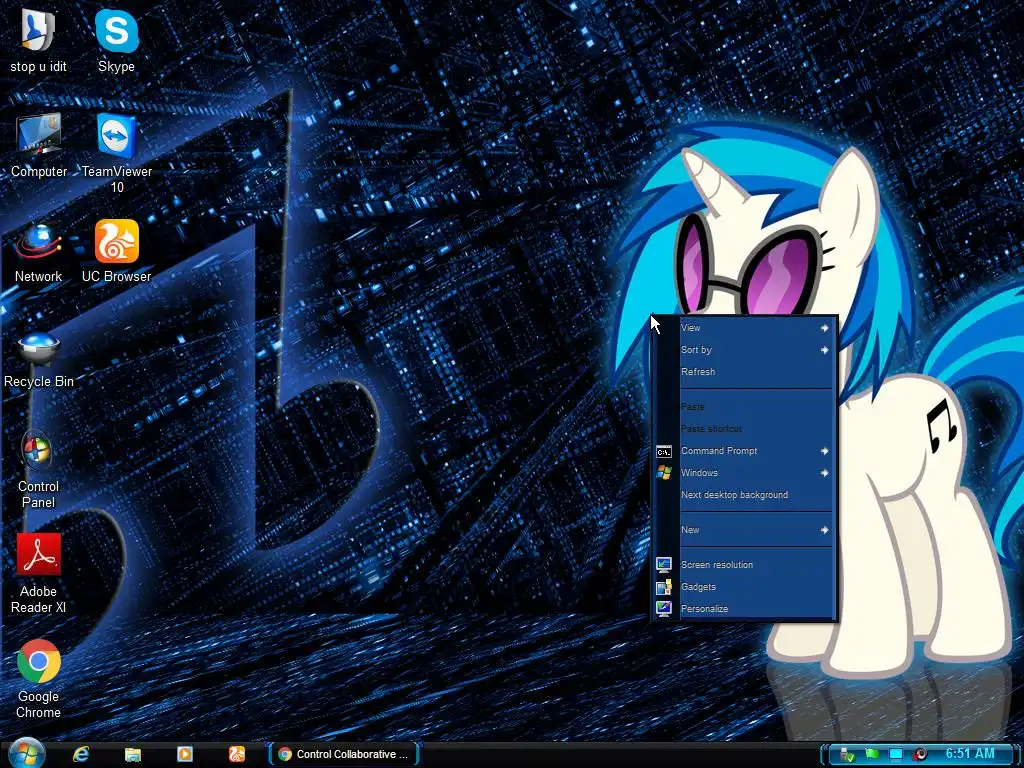Select the Recycle Bin icon
This screenshot has height=768, width=1024.
pyautogui.click(x=39, y=359)
